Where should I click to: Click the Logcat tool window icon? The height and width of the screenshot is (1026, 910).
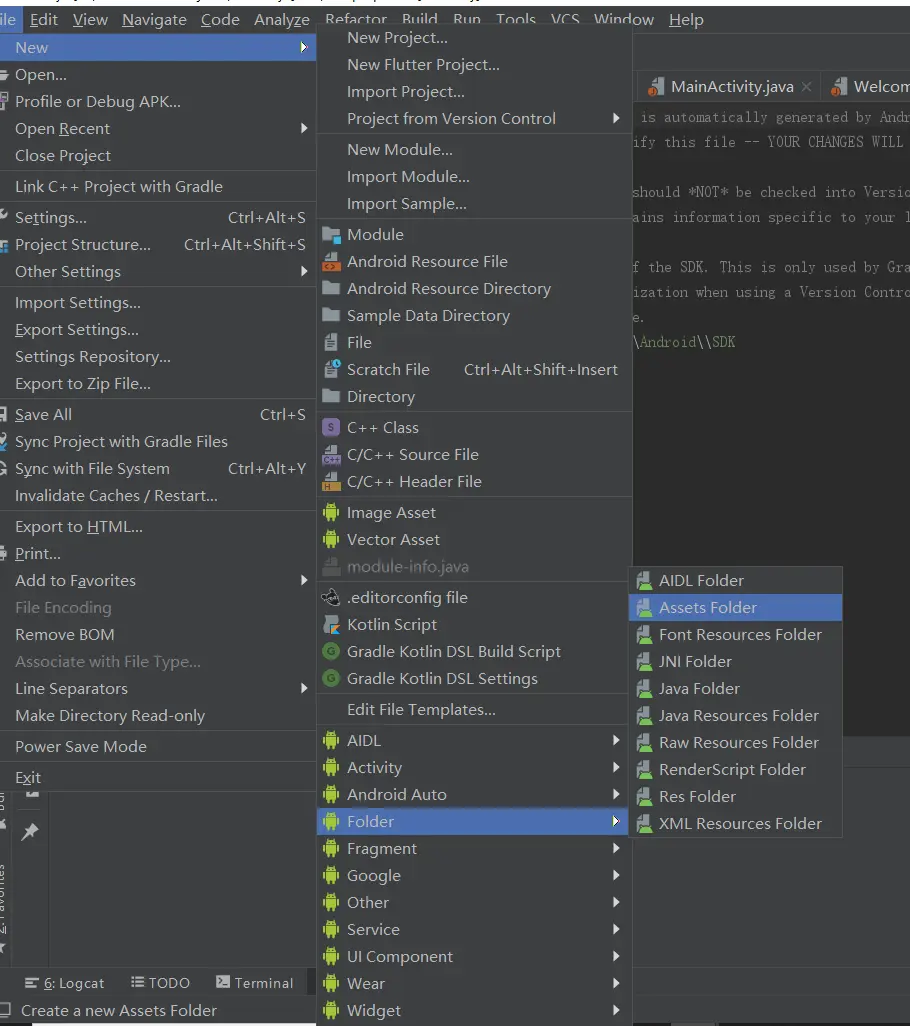(x=31, y=983)
